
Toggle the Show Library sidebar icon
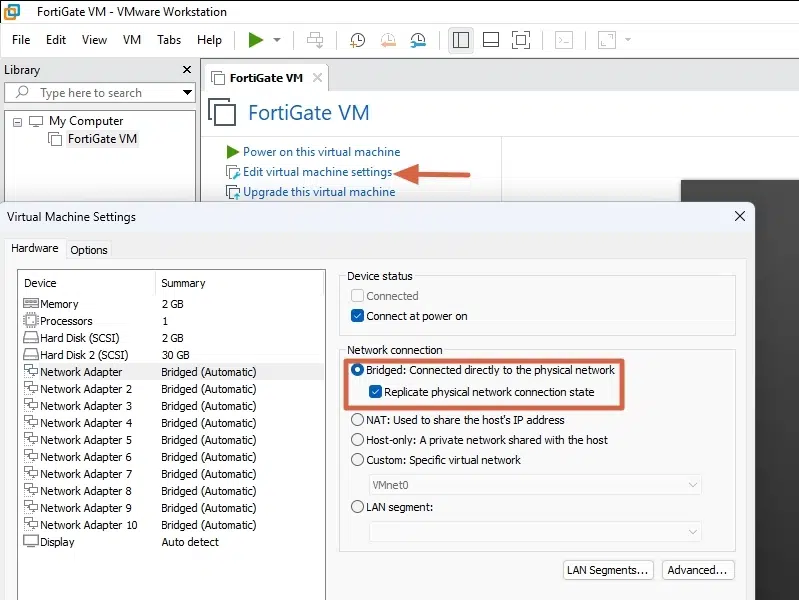pyautogui.click(x=460, y=40)
